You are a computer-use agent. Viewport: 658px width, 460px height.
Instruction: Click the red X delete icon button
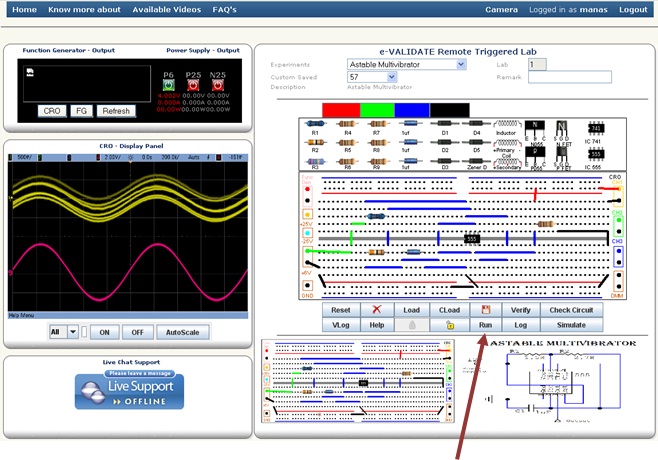click(376, 310)
